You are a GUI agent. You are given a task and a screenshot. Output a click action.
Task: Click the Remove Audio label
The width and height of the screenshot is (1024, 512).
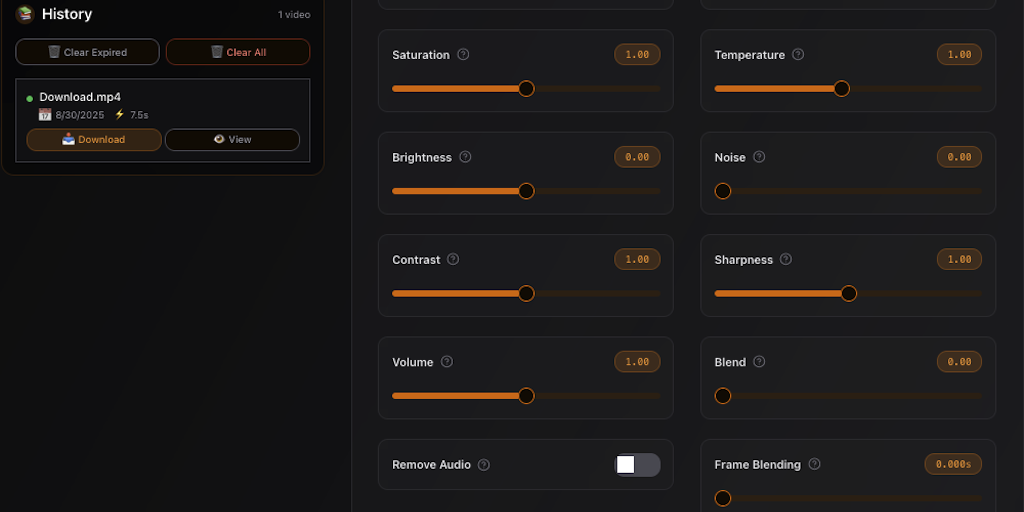click(x=431, y=464)
